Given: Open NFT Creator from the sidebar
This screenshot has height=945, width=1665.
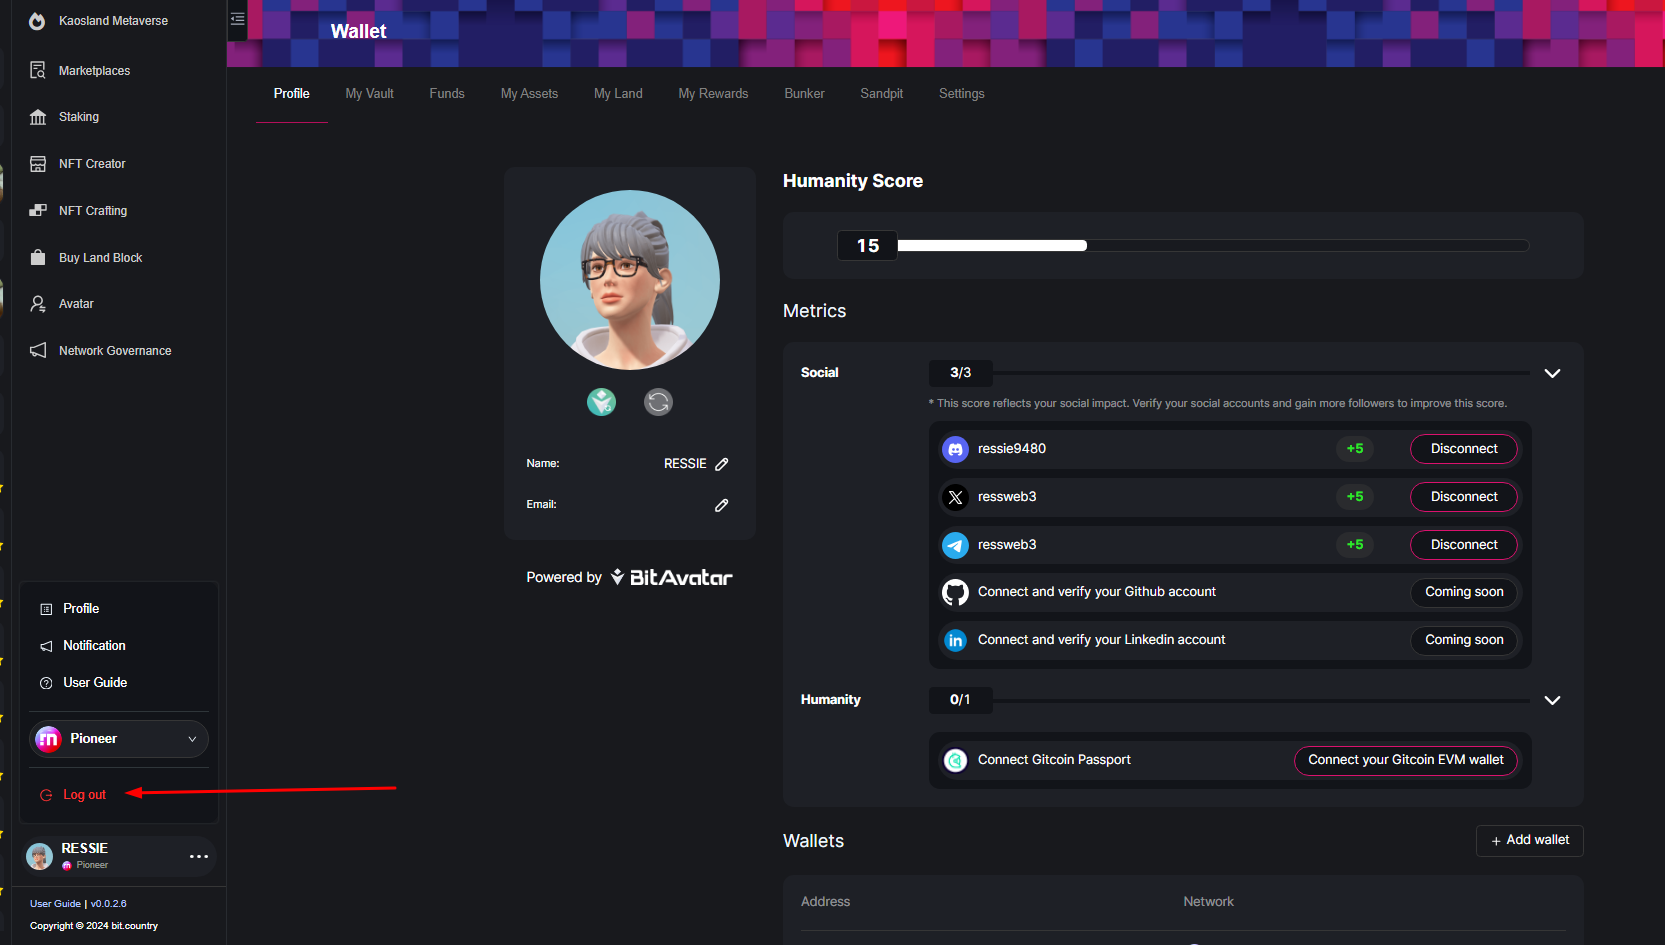Looking at the screenshot, I should click(x=92, y=164).
